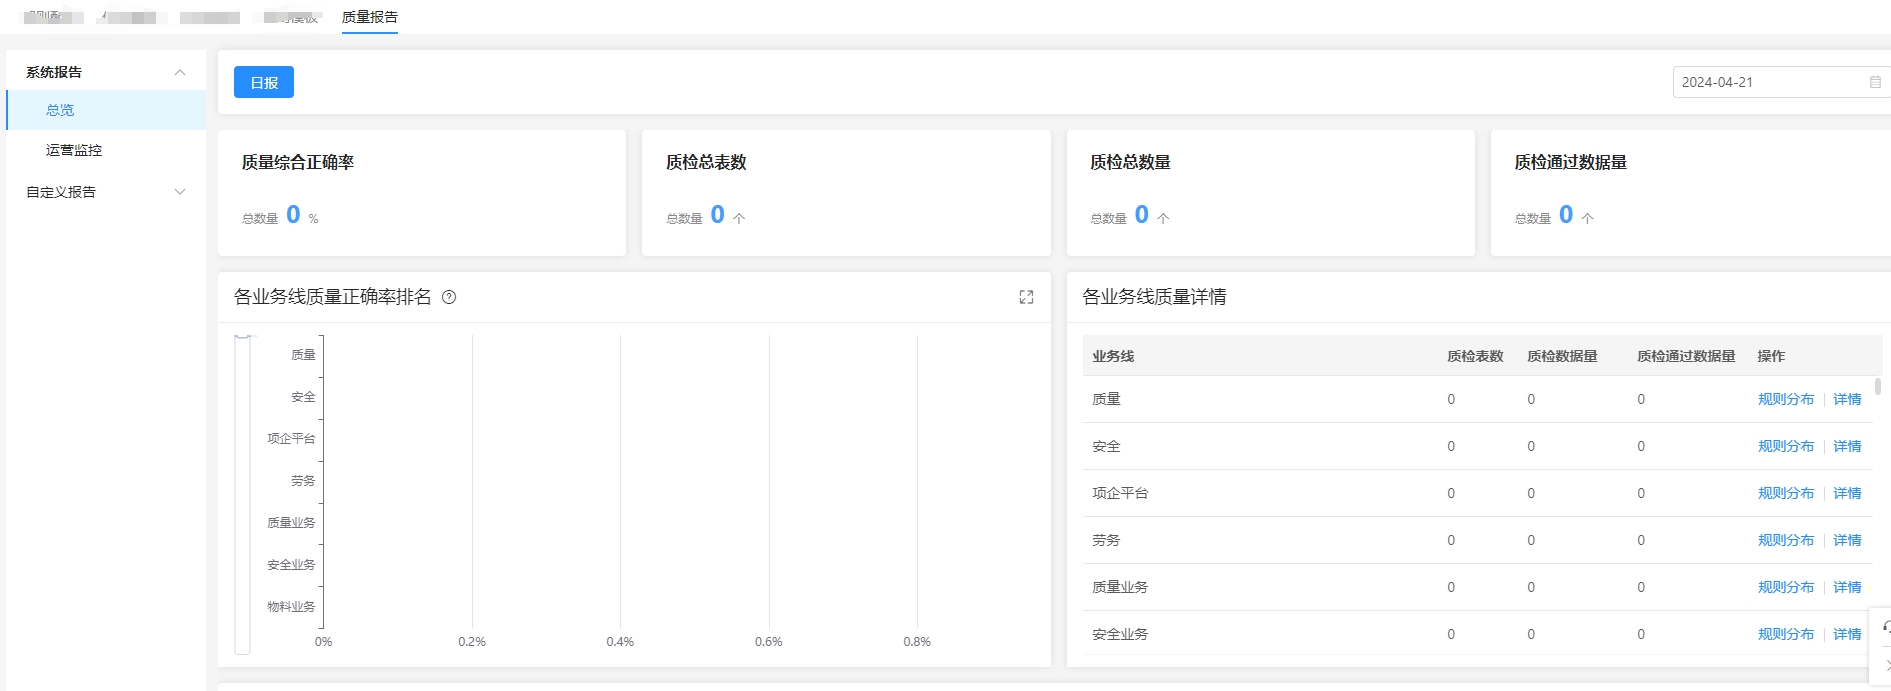Click the 日报 button
Image resolution: width=1891 pixels, height=691 pixels.
pos(264,82)
